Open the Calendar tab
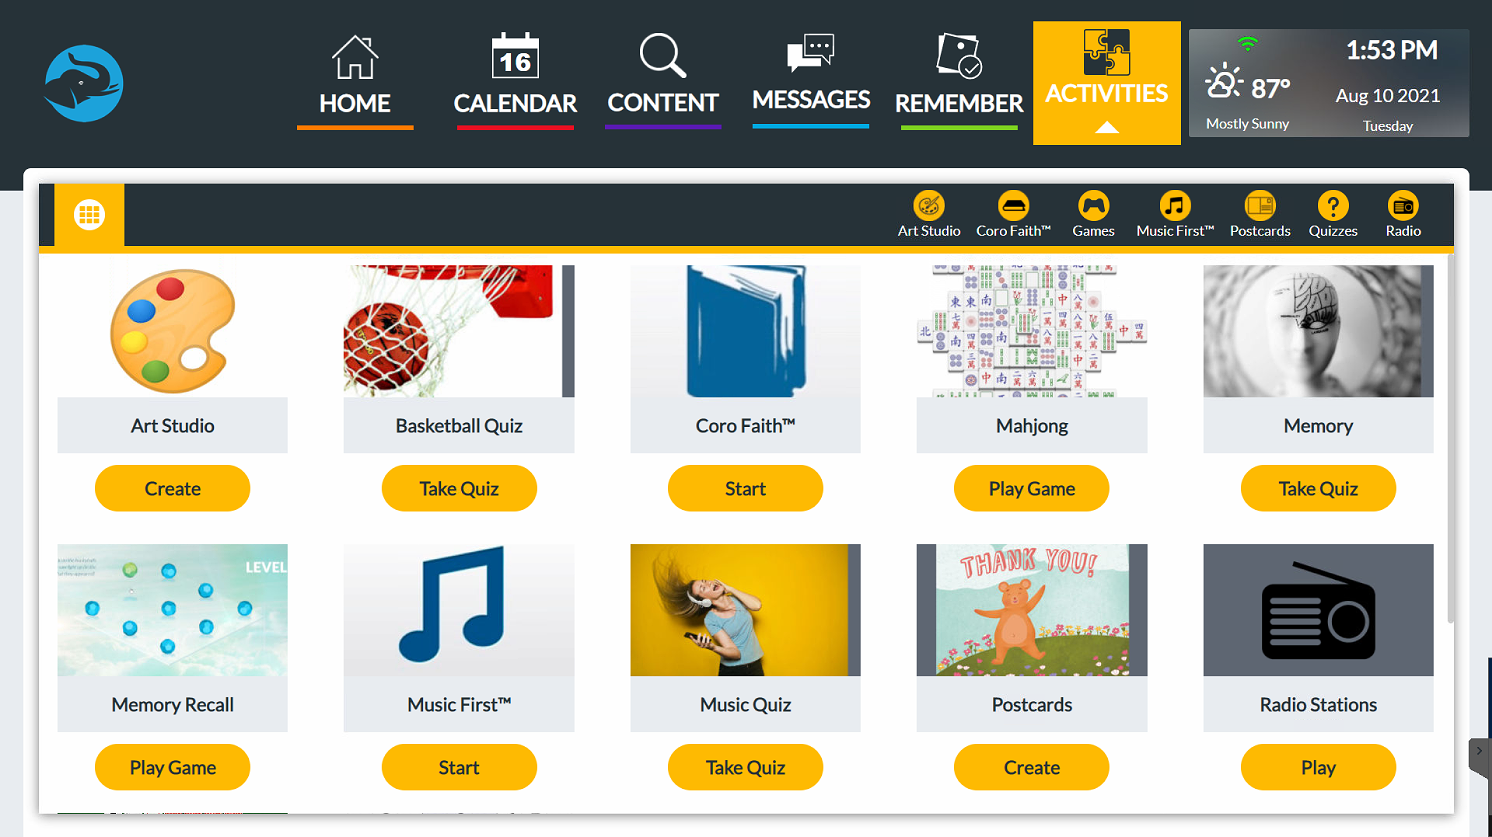 click(x=515, y=80)
